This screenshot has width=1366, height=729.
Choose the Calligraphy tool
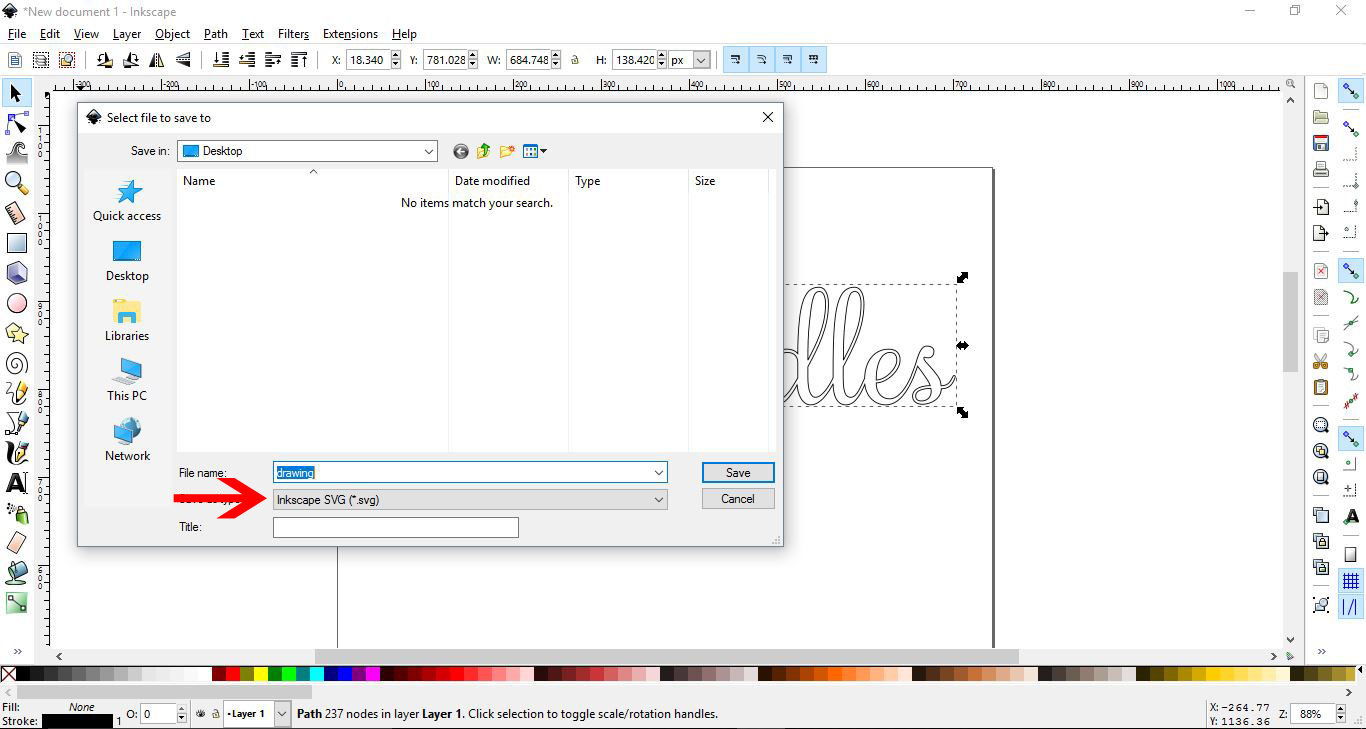[x=16, y=453]
